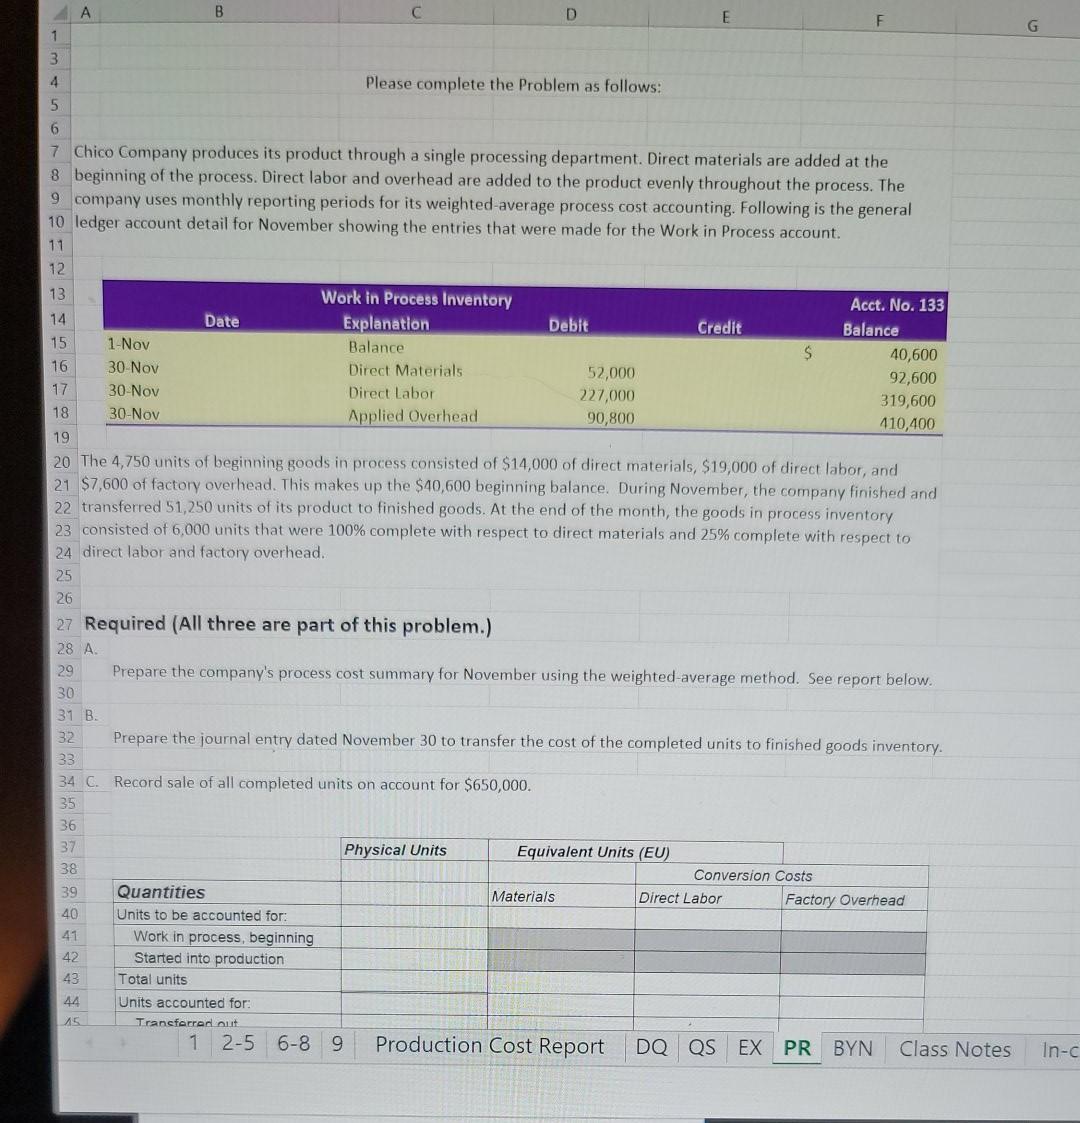Select the balance cell 319,600
The image size is (1080, 1123).
(907, 400)
